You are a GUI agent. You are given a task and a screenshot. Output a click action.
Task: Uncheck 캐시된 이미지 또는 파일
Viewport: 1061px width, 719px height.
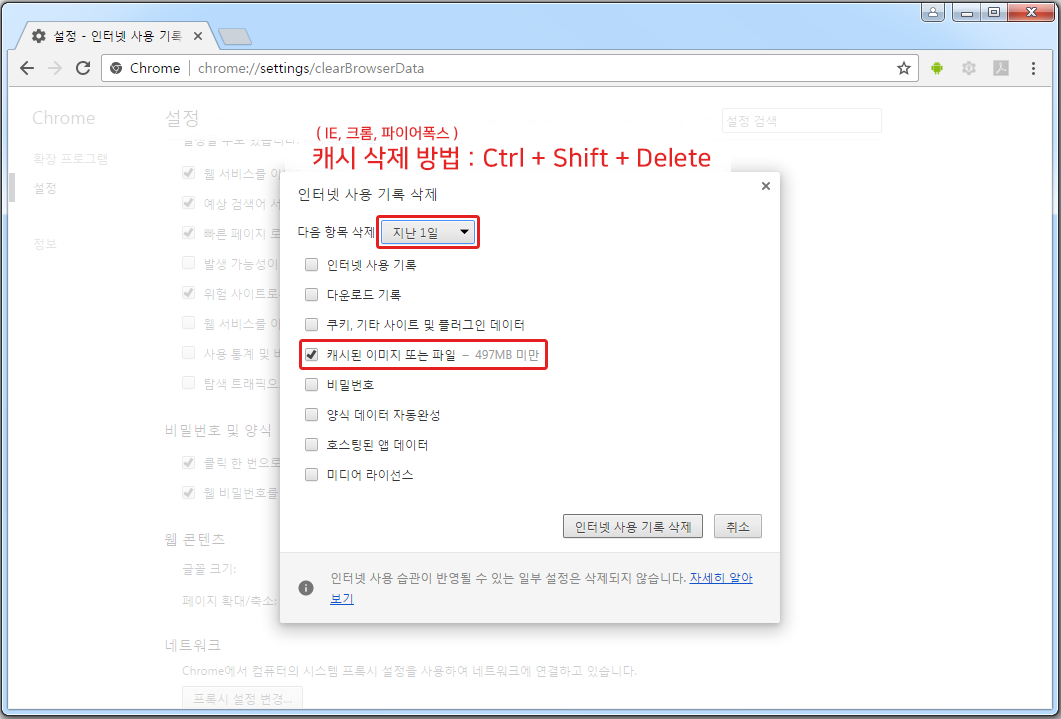[311, 354]
